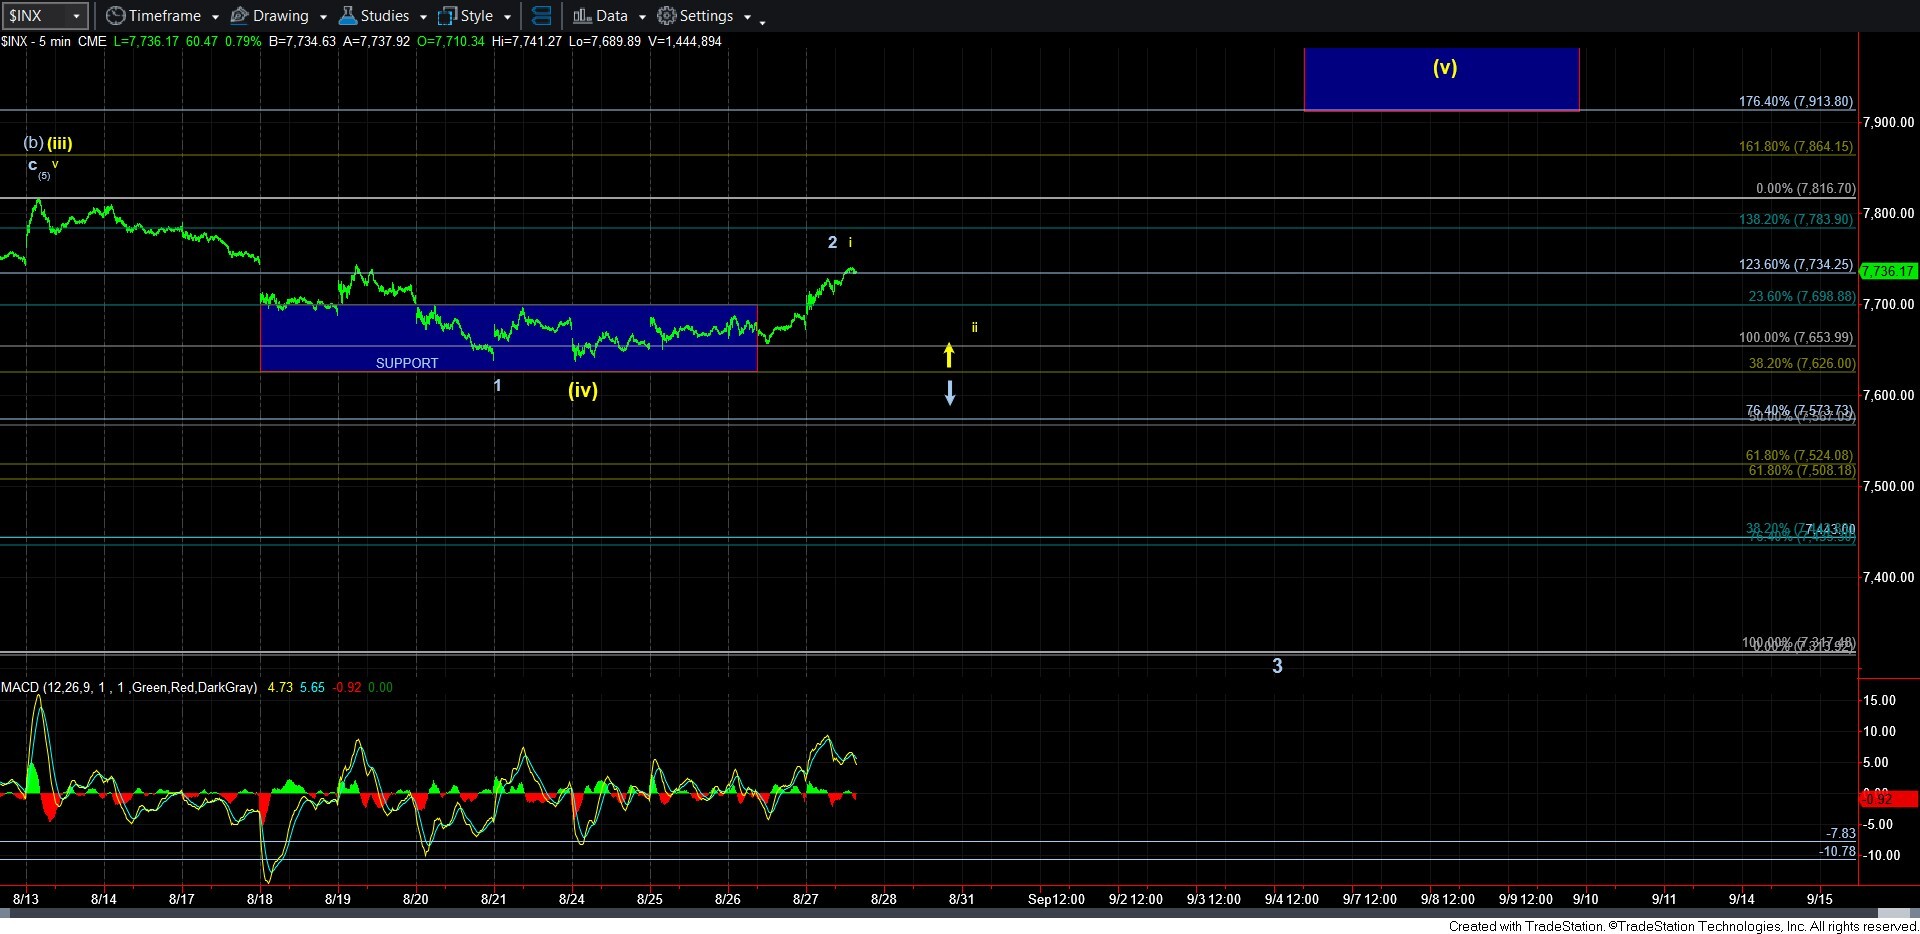Open the Data dropdown arrow

(x=642, y=17)
